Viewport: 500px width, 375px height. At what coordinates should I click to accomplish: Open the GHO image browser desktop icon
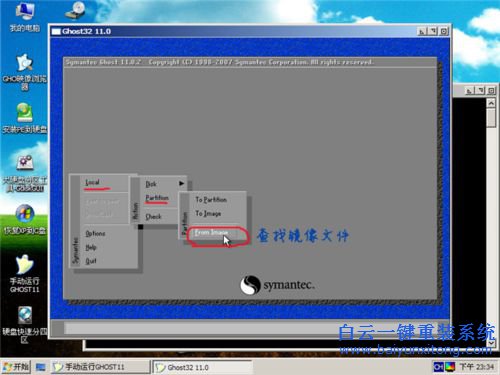pyautogui.click(x=24, y=72)
